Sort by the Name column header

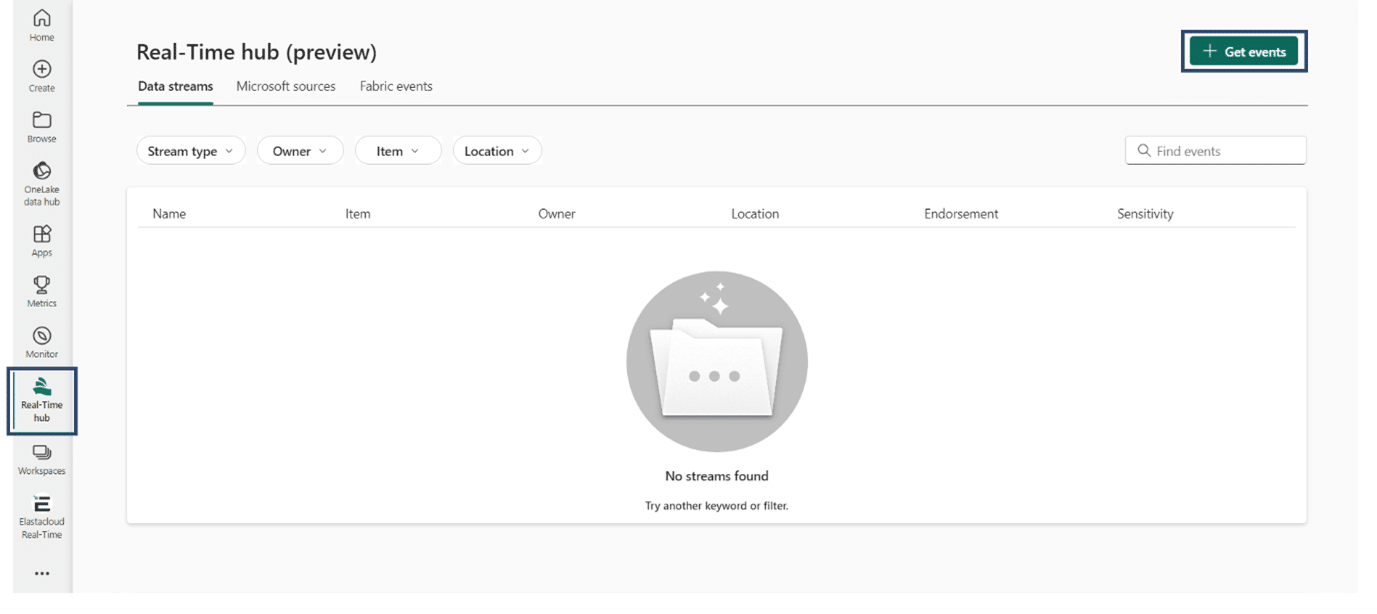click(169, 214)
